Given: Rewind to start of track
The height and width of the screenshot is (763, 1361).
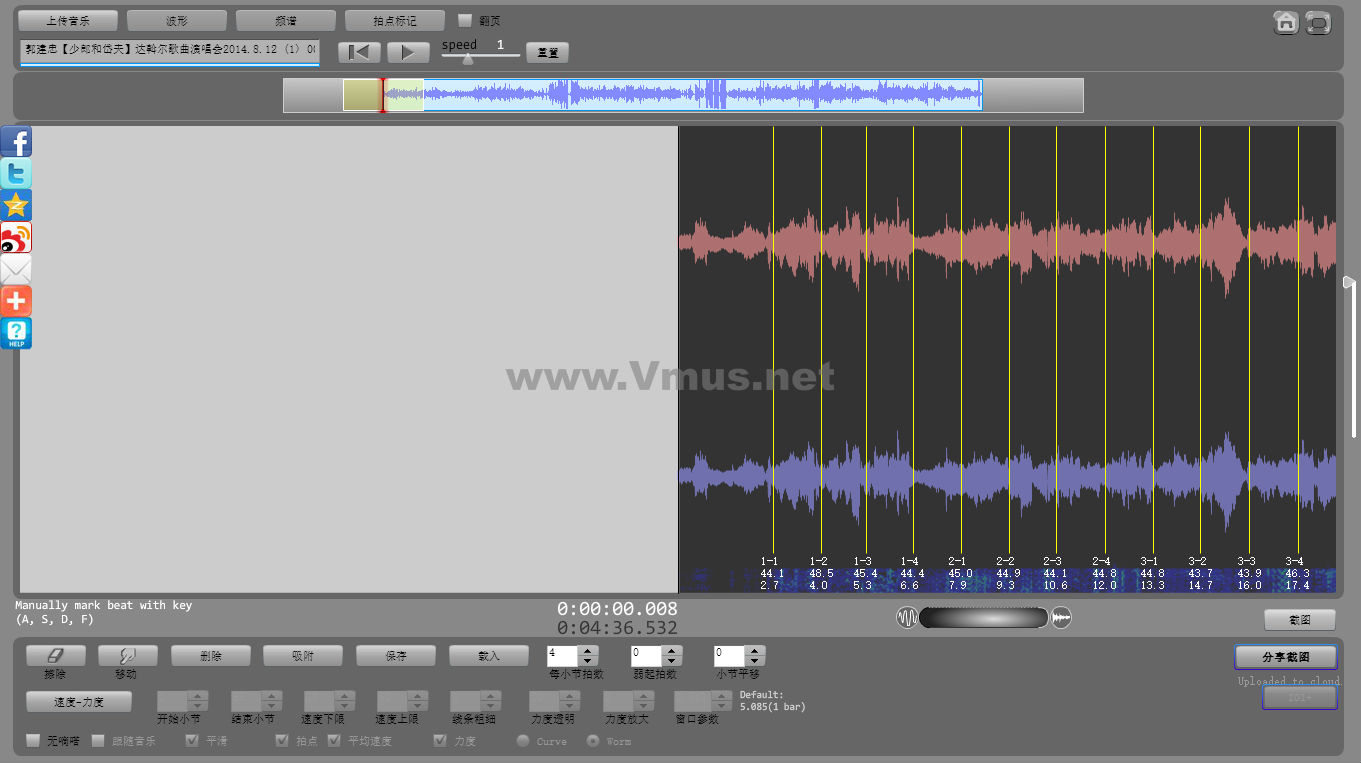Looking at the screenshot, I should [x=359, y=53].
